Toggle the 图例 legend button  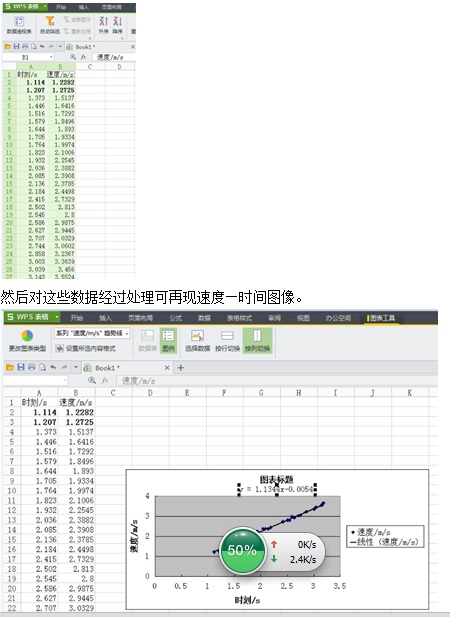click(x=168, y=341)
